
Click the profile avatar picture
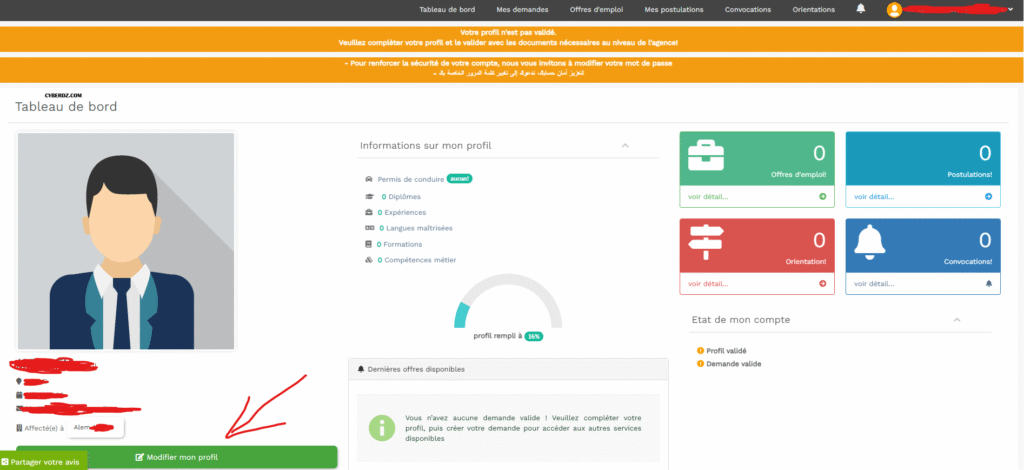125,241
